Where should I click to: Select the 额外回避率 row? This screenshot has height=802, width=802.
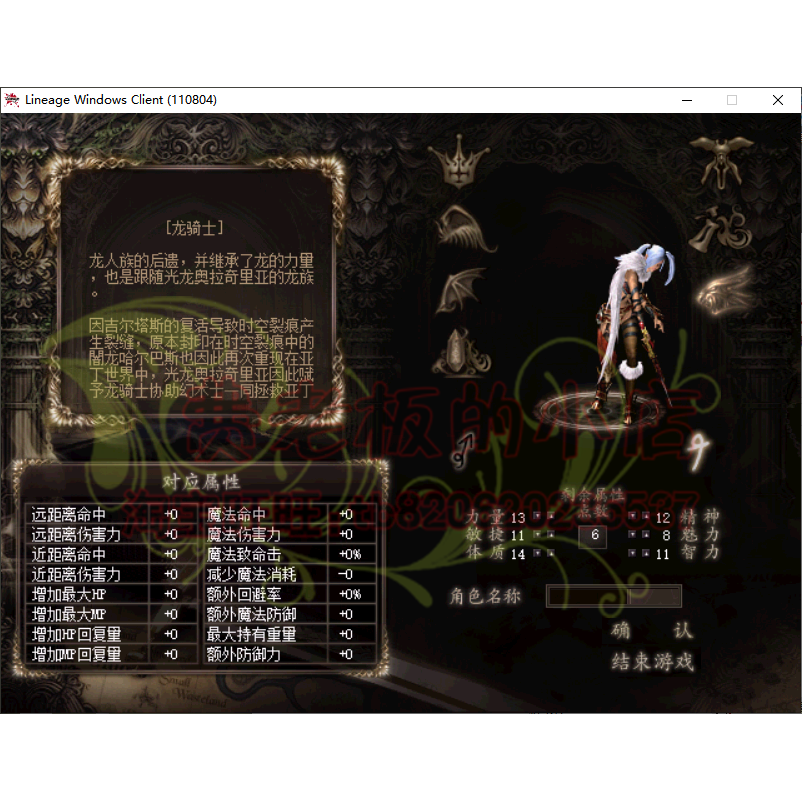290,594
